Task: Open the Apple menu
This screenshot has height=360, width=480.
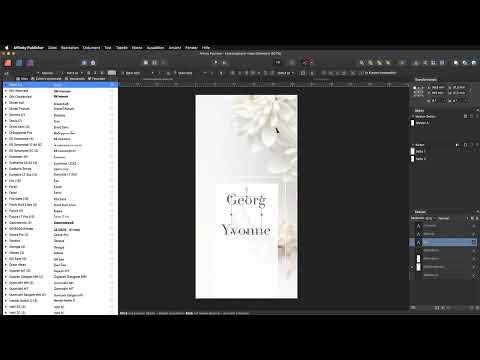Action: (6, 48)
